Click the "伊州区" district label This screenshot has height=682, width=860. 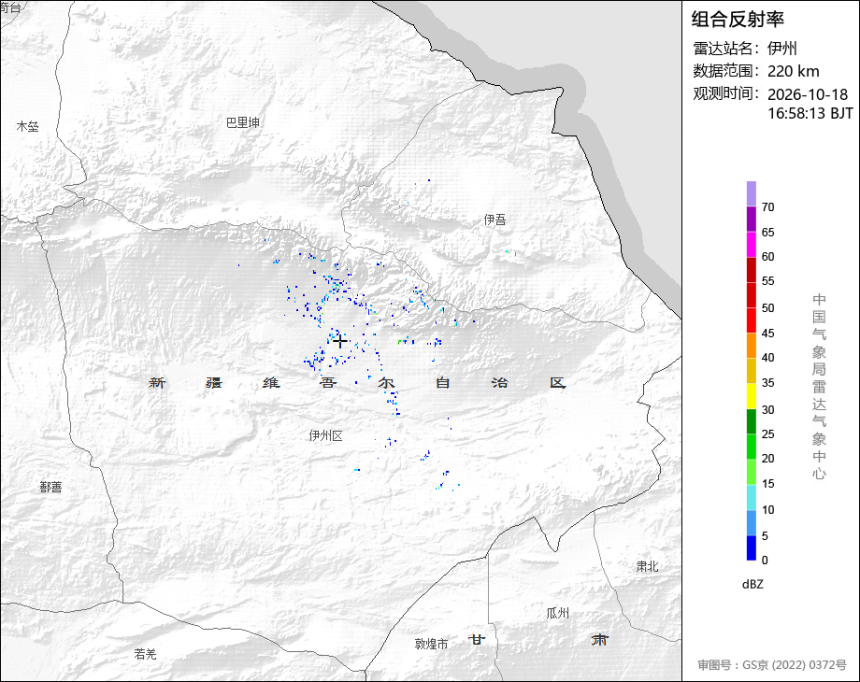pyautogui.click(x=326, y=436)
